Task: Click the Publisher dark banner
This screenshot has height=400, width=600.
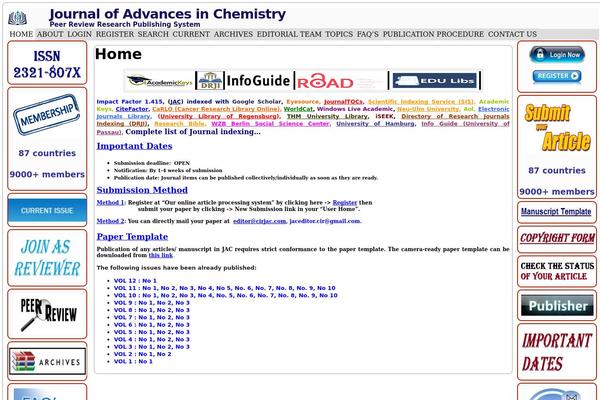Action: [557, 305]
